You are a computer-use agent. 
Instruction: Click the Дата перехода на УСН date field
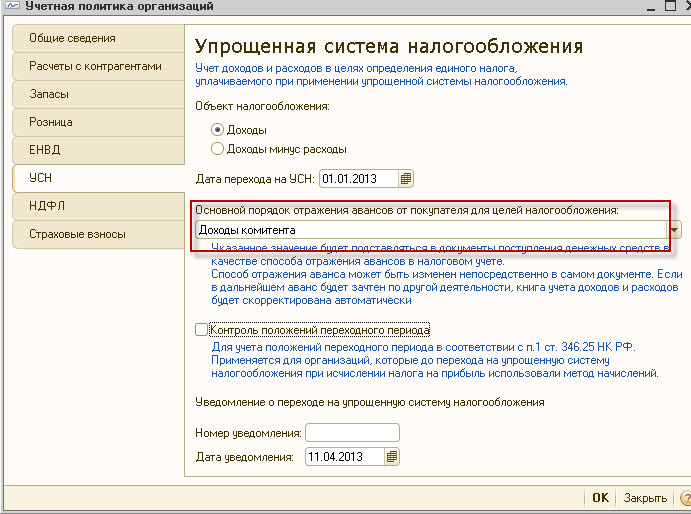click(358, 179)
